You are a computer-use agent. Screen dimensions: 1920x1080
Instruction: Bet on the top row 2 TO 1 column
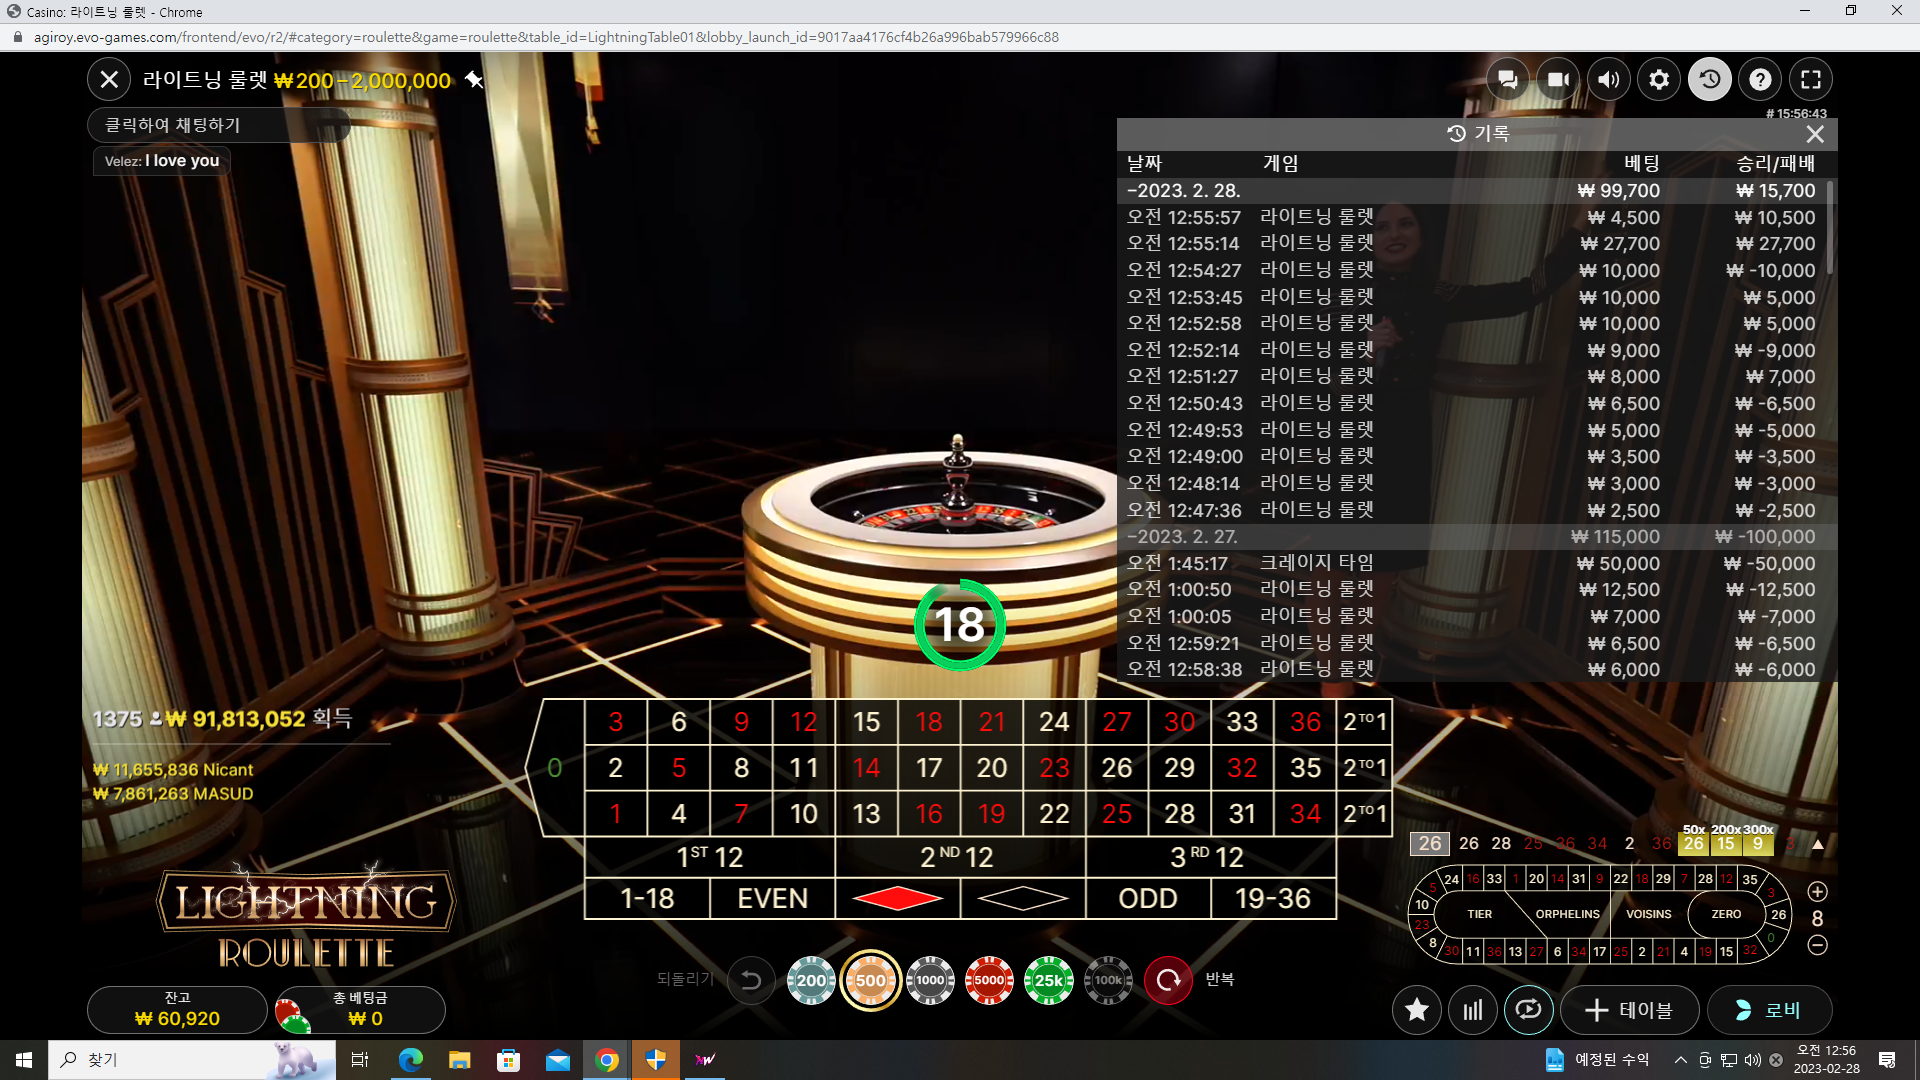[x=1365, y=722]
